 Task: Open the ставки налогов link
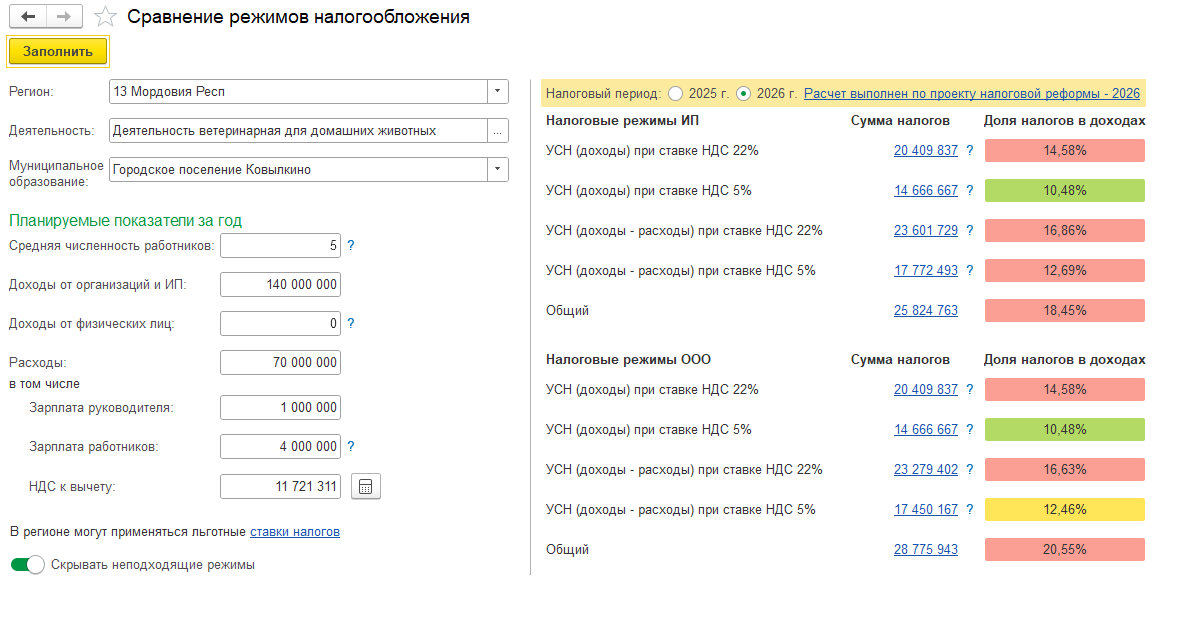(x=294, y=532)
